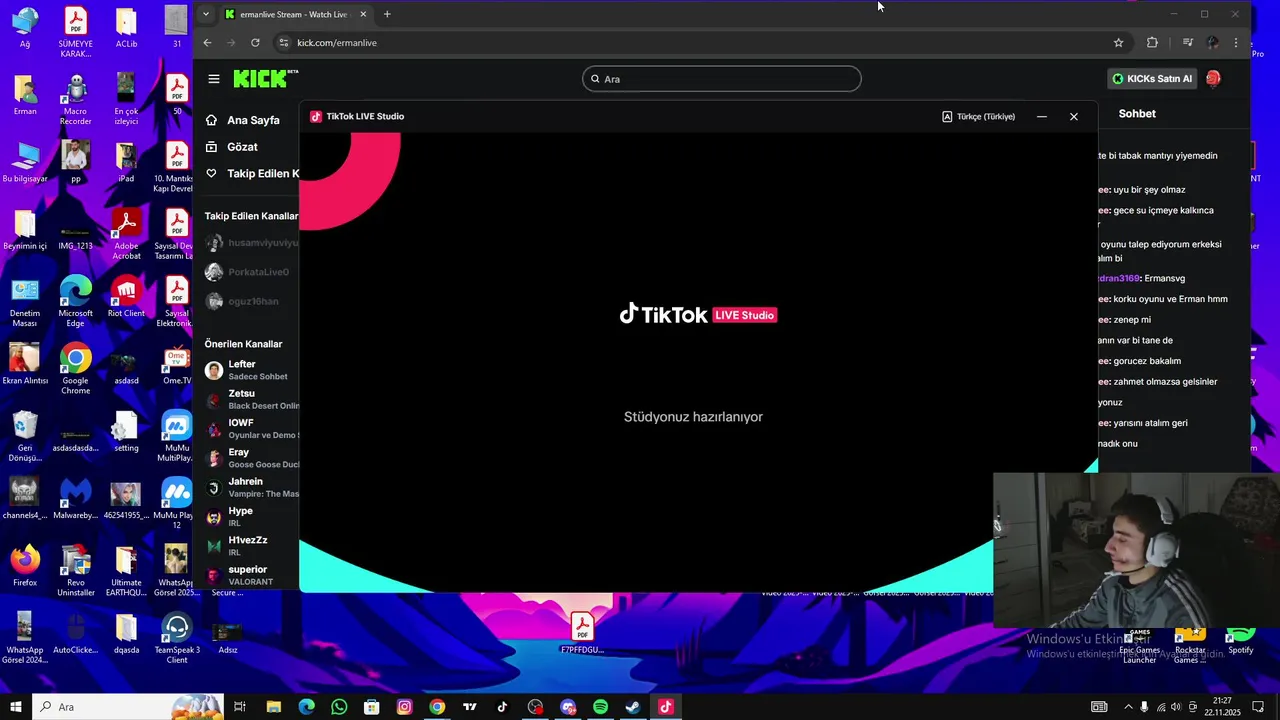Viewport: 1280px width, 720px height.
Task: Open Kick profile avatar menu
Action: click(x=1213, y=79)
